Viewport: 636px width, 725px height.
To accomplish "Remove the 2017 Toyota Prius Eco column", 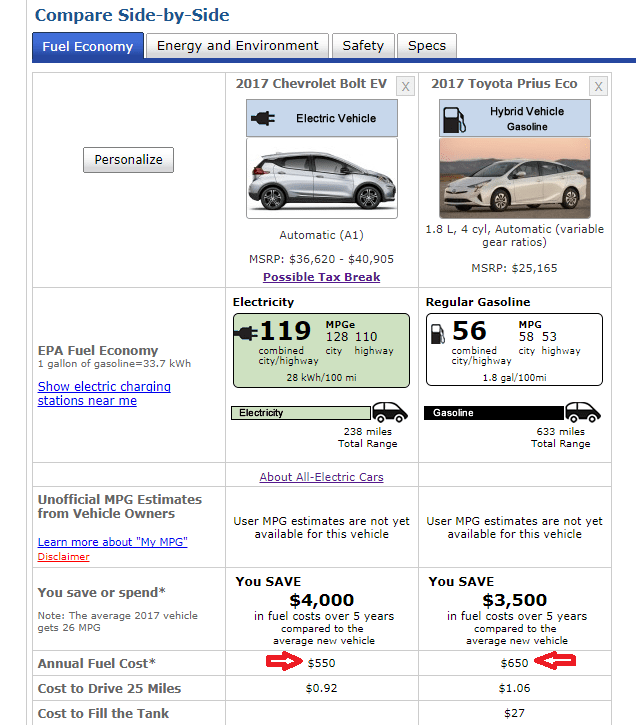I will coord(598,86).
